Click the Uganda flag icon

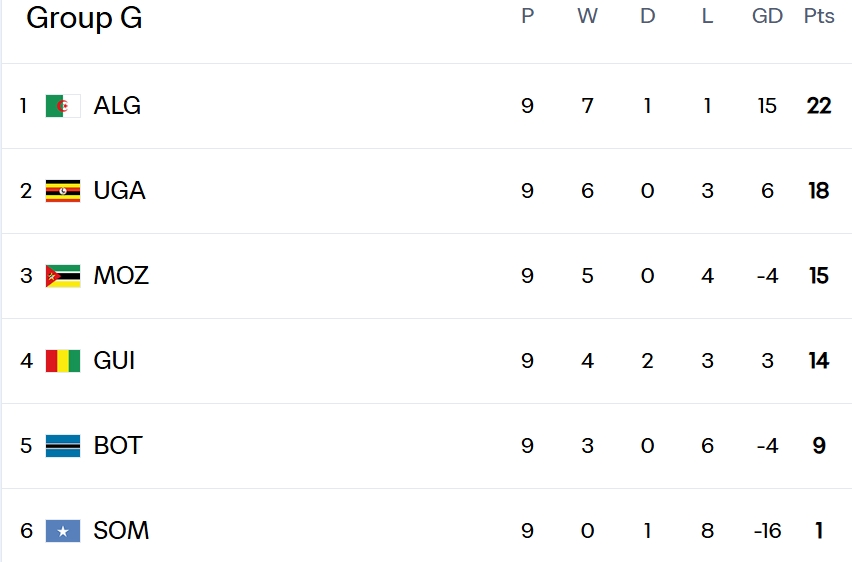click(63, 191)
